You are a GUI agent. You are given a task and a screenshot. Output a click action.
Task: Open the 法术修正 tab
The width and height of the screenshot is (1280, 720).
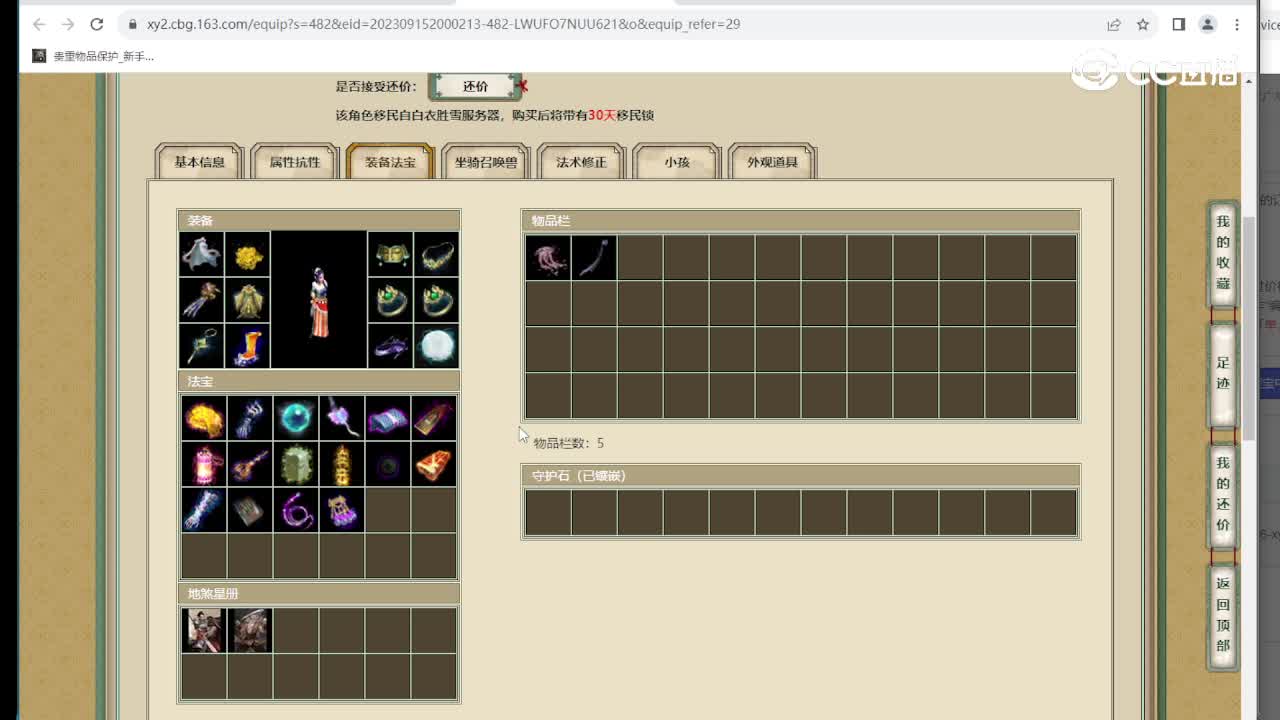(x=581, y=162)
